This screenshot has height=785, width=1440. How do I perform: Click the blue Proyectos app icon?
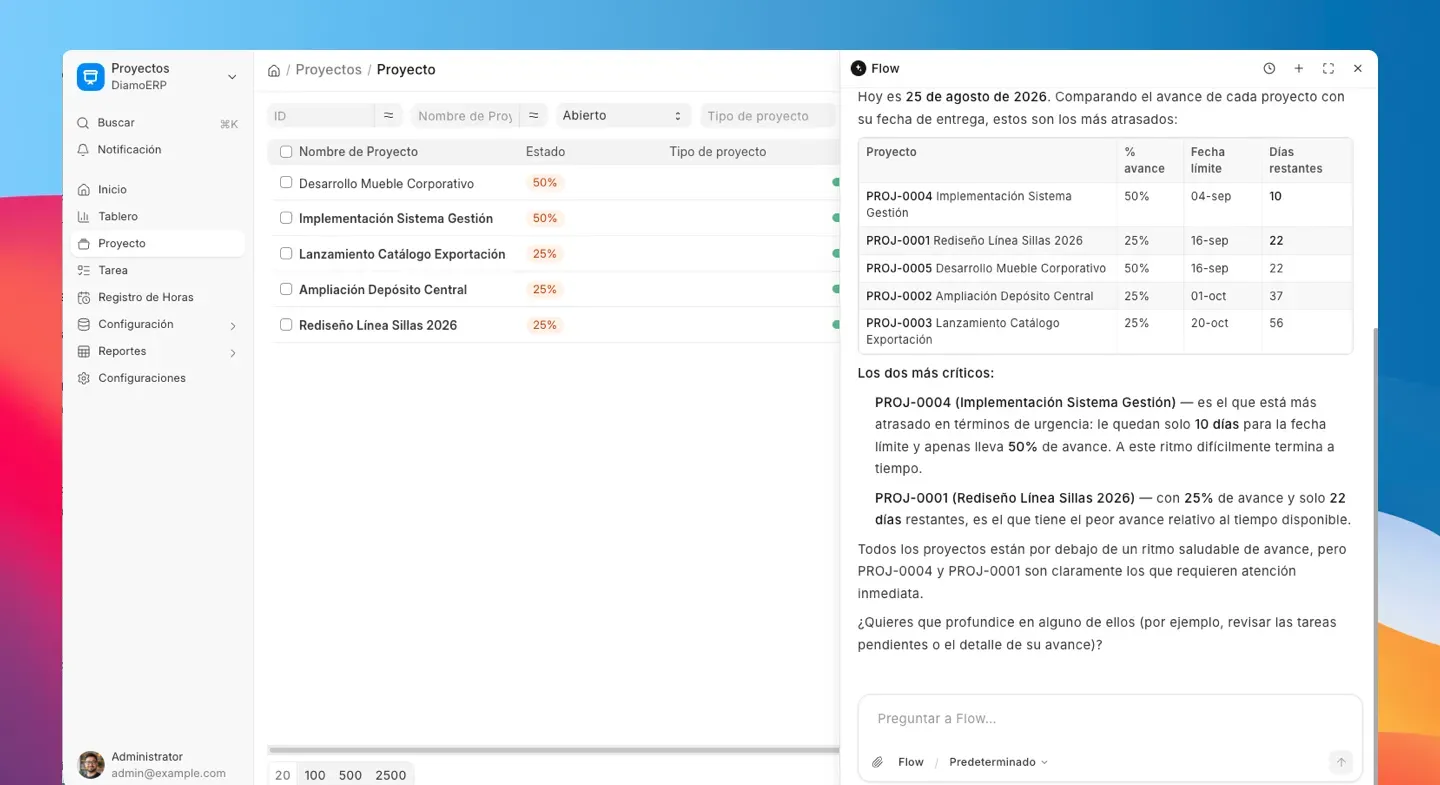click(91, 77)
